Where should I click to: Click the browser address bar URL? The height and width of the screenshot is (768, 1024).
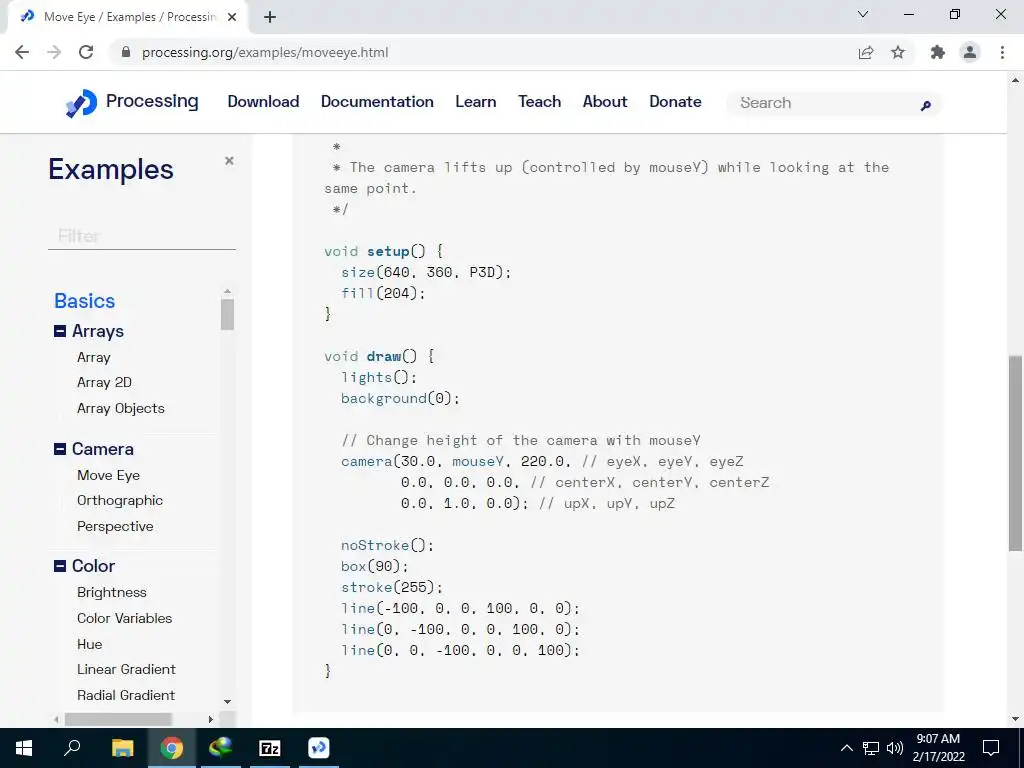tap(265, 52)
